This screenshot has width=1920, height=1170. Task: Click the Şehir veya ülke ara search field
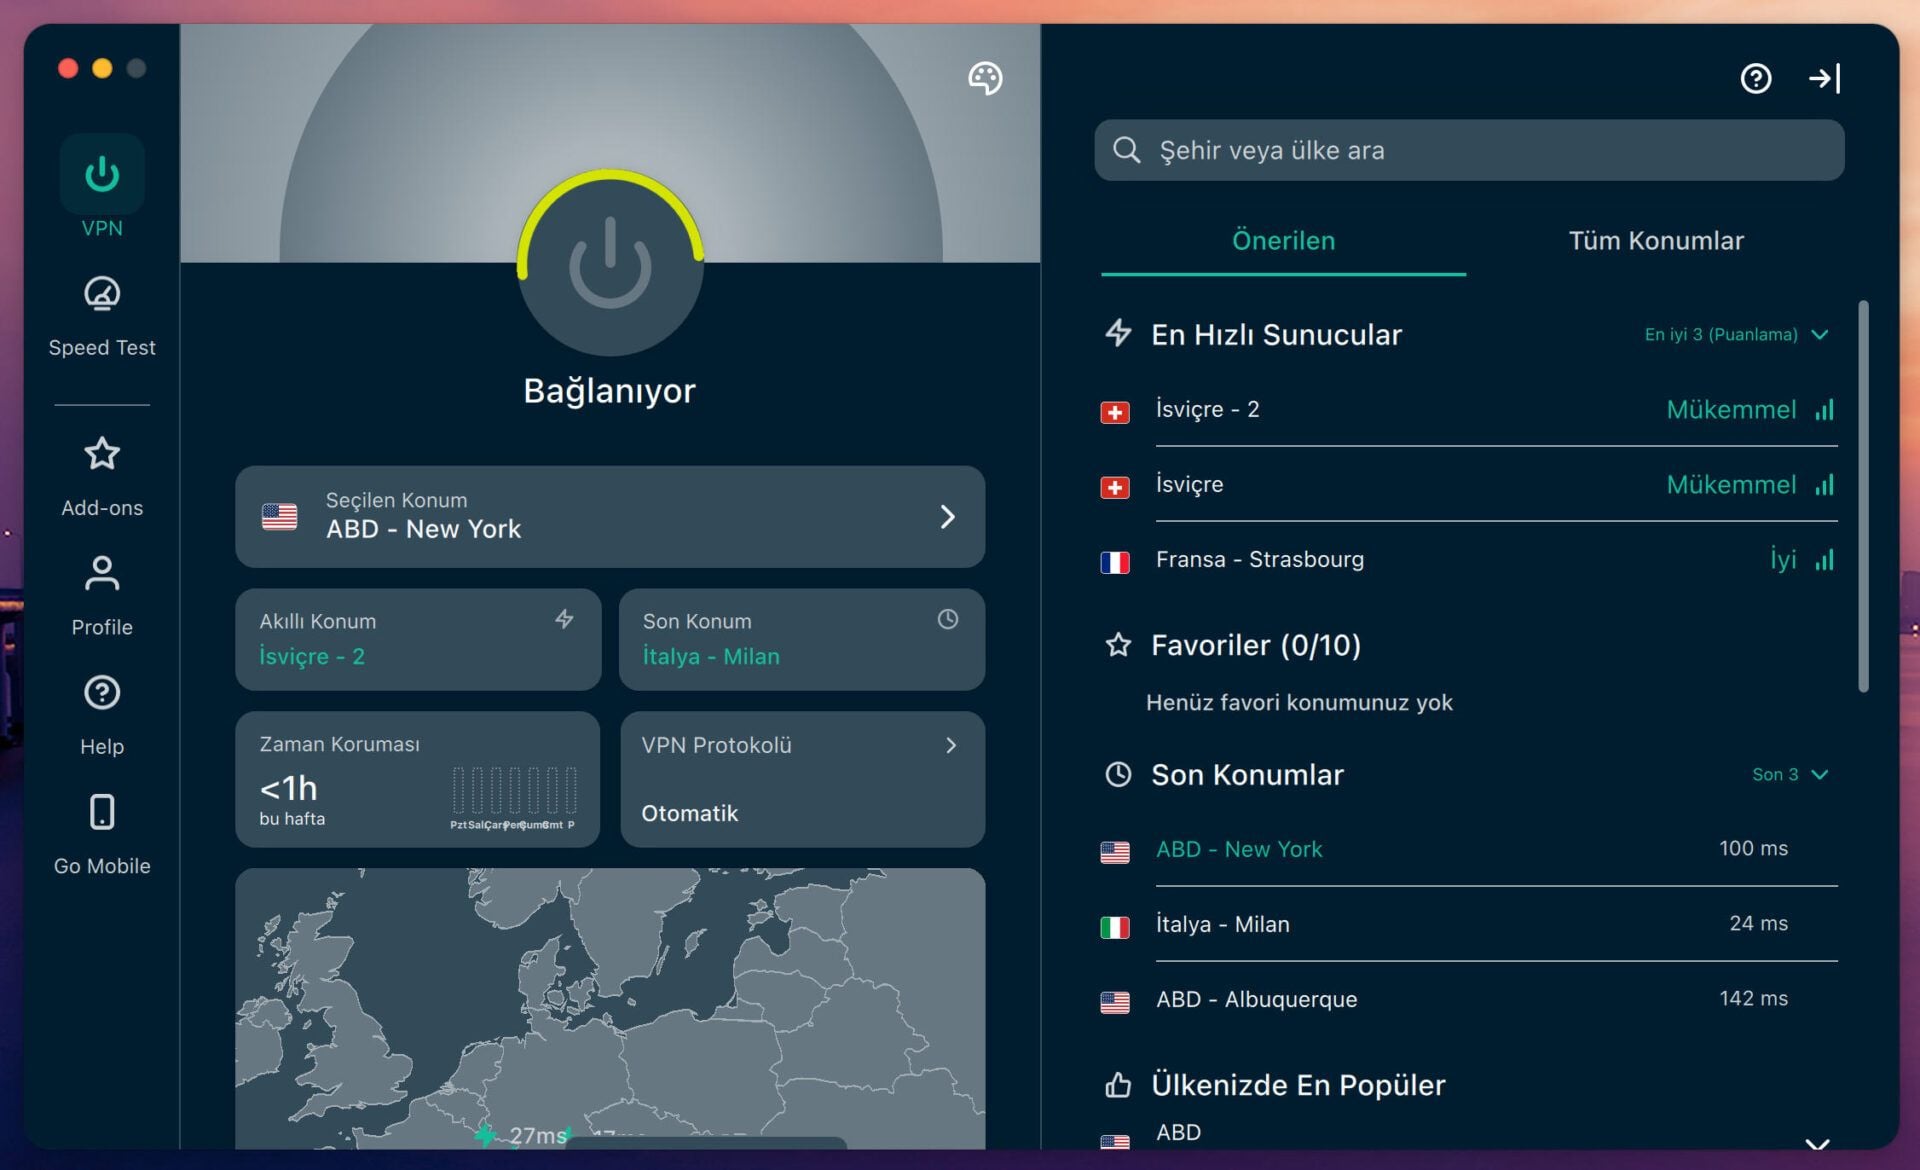(x=1470, y=150)
